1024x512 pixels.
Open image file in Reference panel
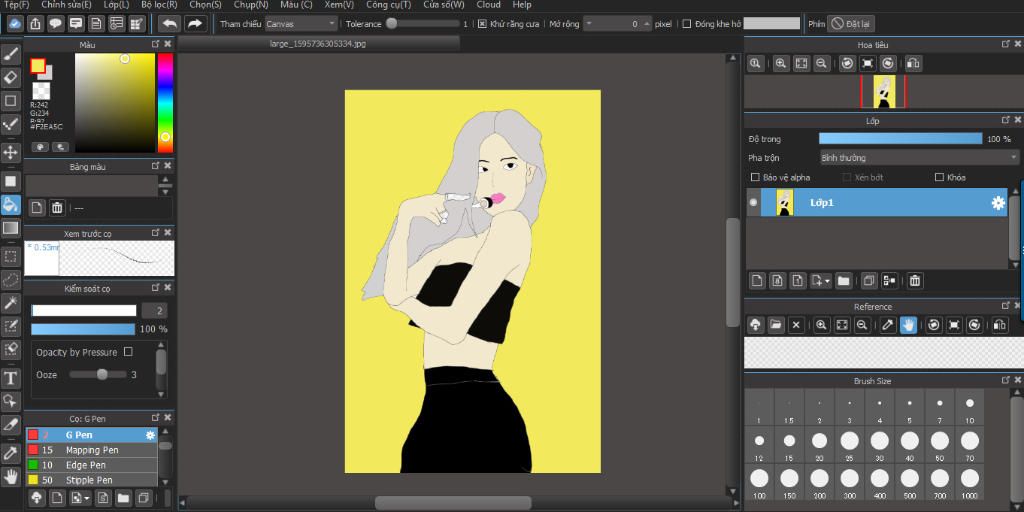coord(776,325)
